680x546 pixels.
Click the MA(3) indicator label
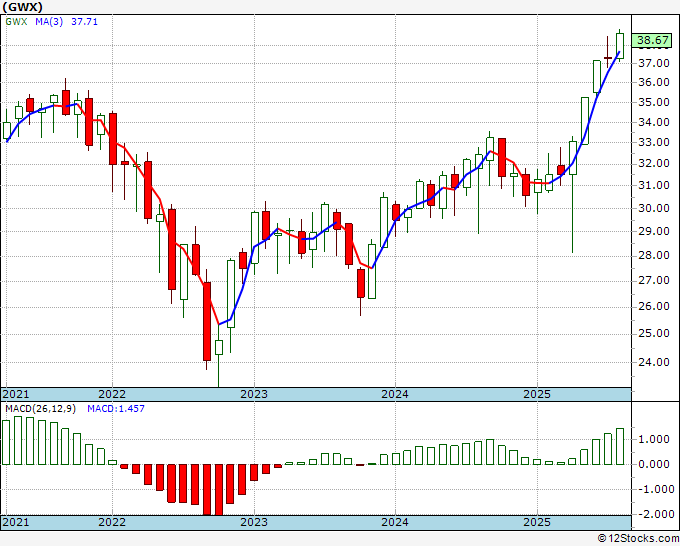coord(49,21)
